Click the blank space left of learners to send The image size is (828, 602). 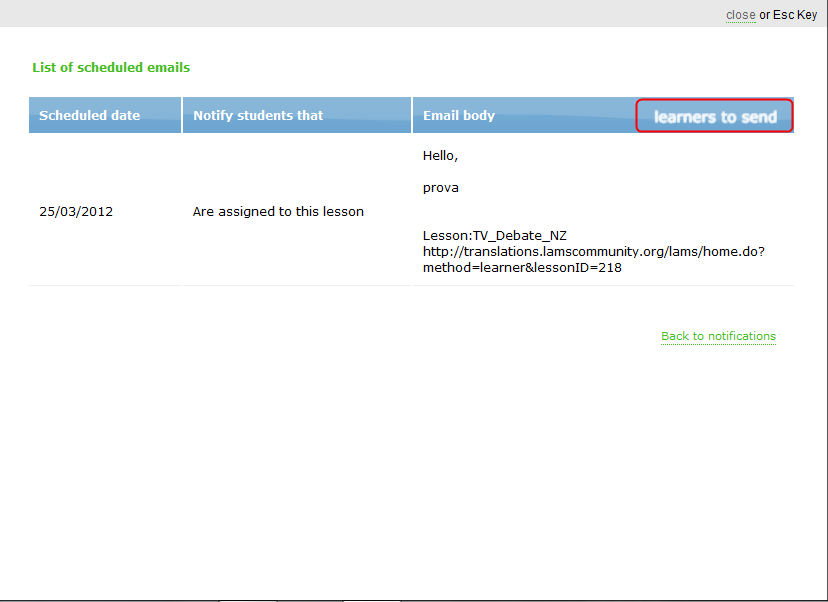point(570,115)
